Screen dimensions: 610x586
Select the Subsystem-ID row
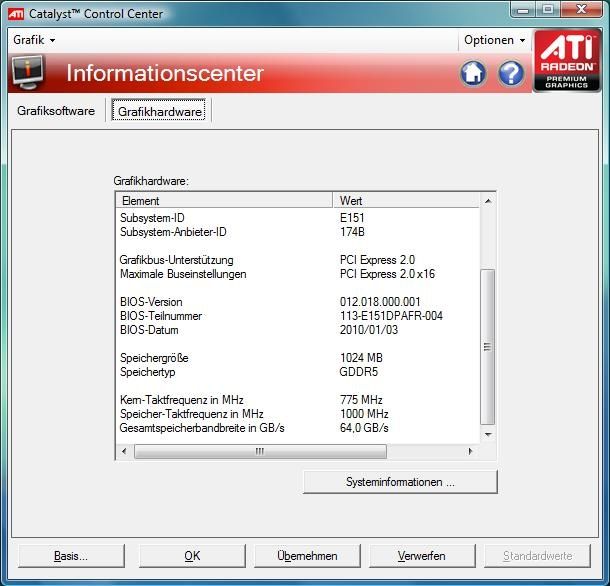tap(298, 218)
